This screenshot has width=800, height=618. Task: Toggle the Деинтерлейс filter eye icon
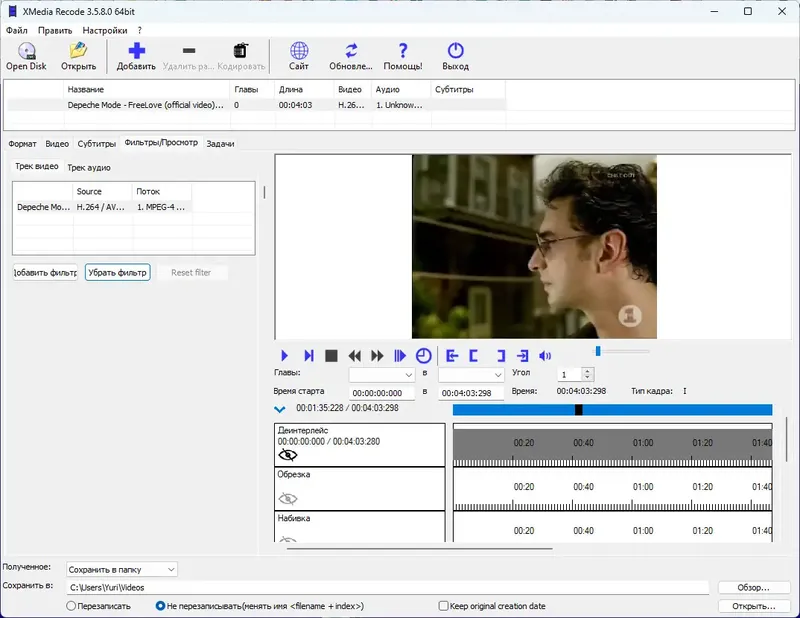288,454
